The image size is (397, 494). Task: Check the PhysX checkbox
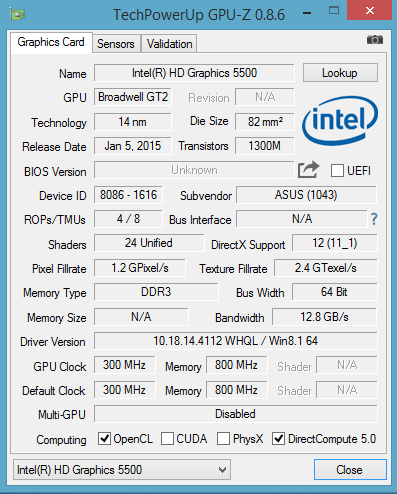[x=223, y=439]
